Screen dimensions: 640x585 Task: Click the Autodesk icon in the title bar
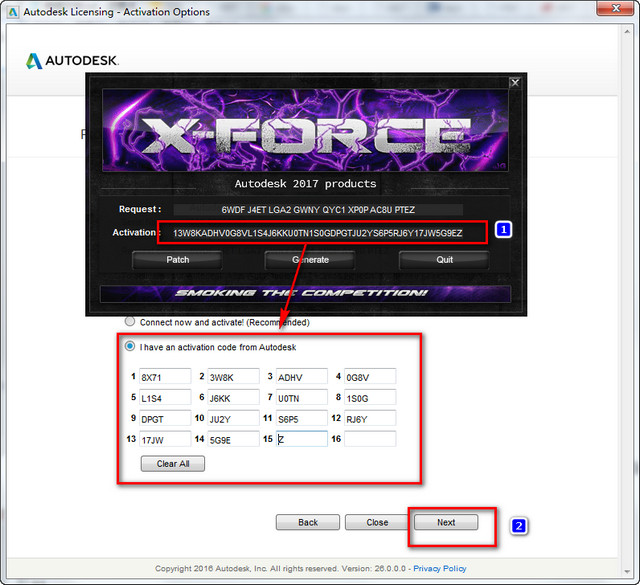pyautogui.click(x=13, y=12)
